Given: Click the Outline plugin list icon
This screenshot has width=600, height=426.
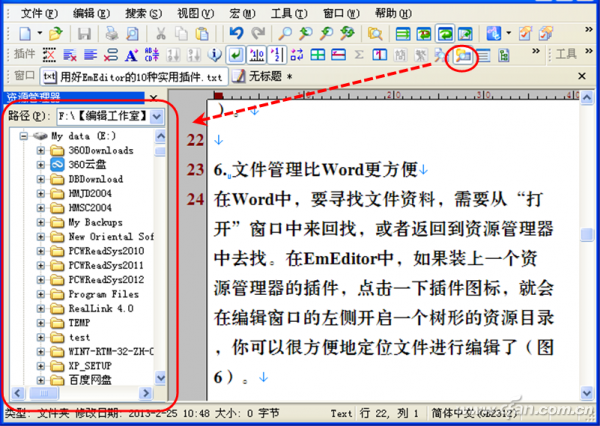Looking at the screenshot, I should (483, 56).
